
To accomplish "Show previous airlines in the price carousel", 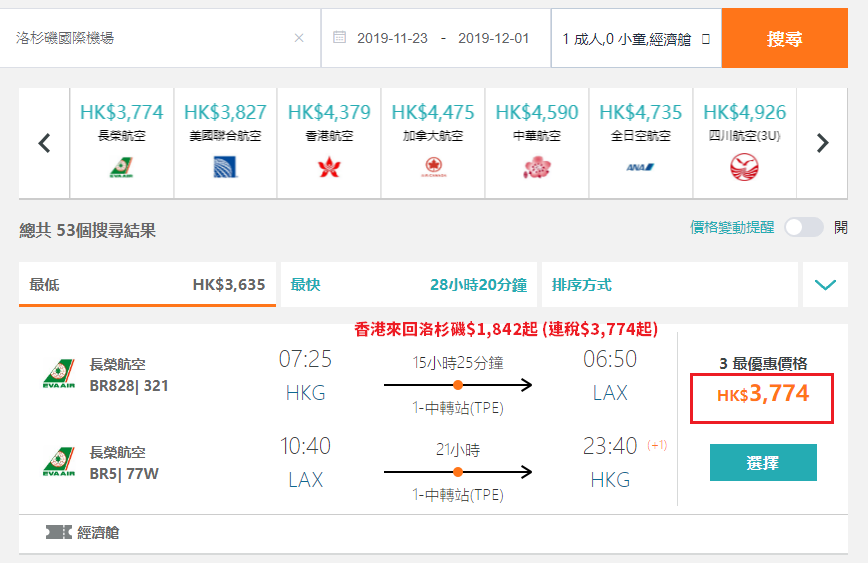I will click(44, 143).
